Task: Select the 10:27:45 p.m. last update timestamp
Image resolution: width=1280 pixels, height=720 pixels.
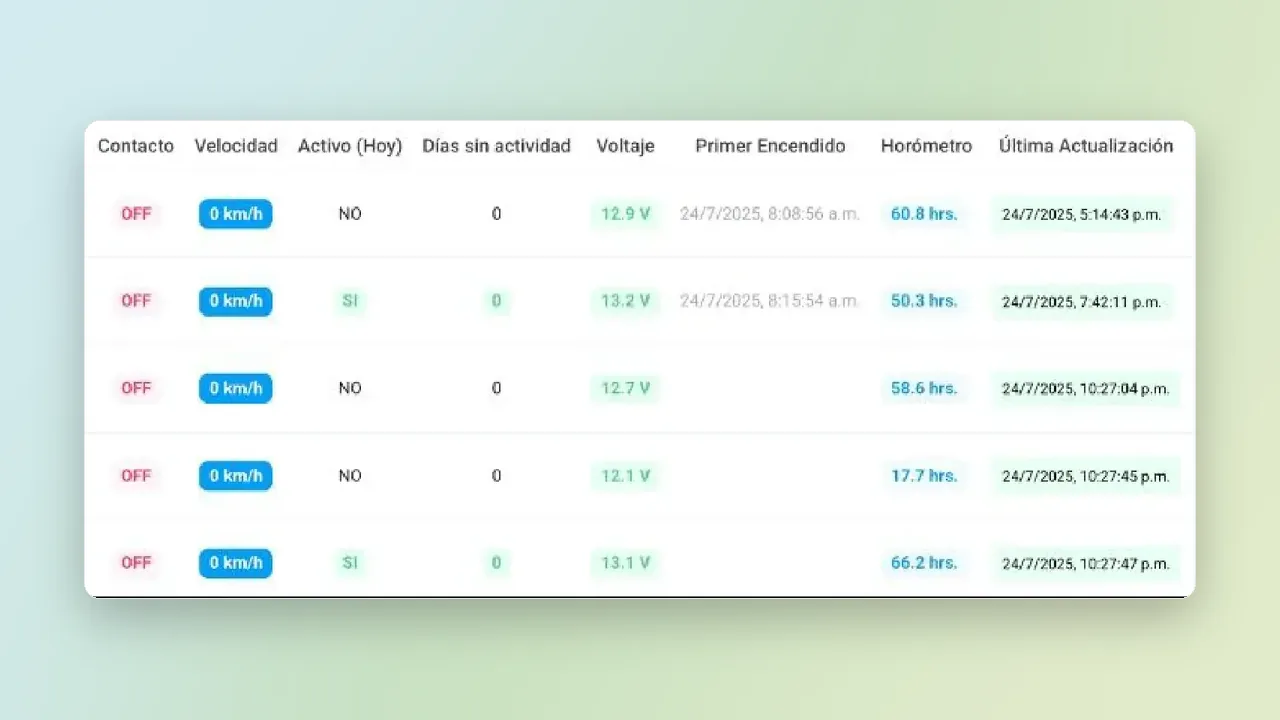Action: (1086, 477)
